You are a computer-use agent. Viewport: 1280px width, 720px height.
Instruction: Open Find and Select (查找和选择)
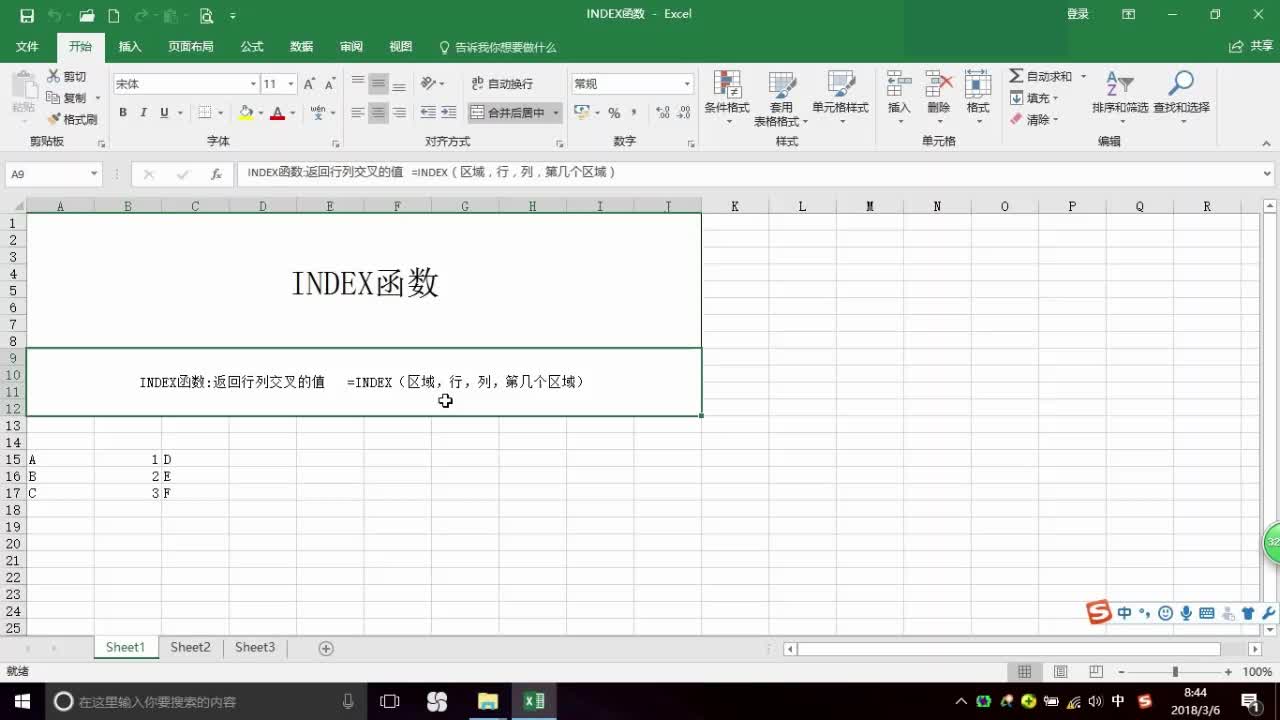point(1180,95)
